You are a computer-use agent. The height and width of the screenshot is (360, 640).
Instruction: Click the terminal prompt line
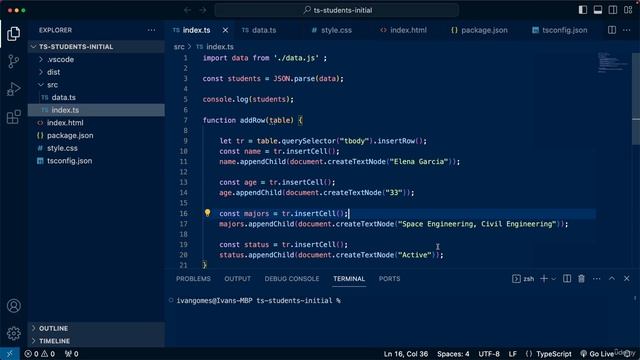coord(258,300)
